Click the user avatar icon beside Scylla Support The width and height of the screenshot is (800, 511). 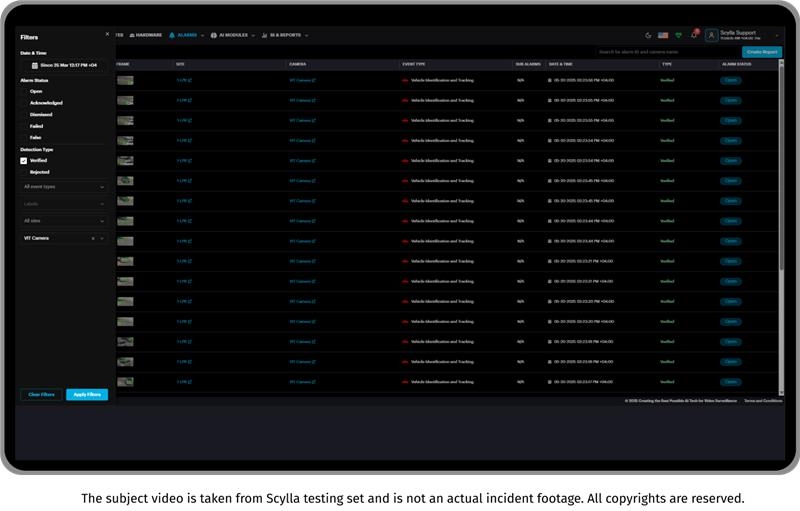pyautogui.click(x=711, y=35)
